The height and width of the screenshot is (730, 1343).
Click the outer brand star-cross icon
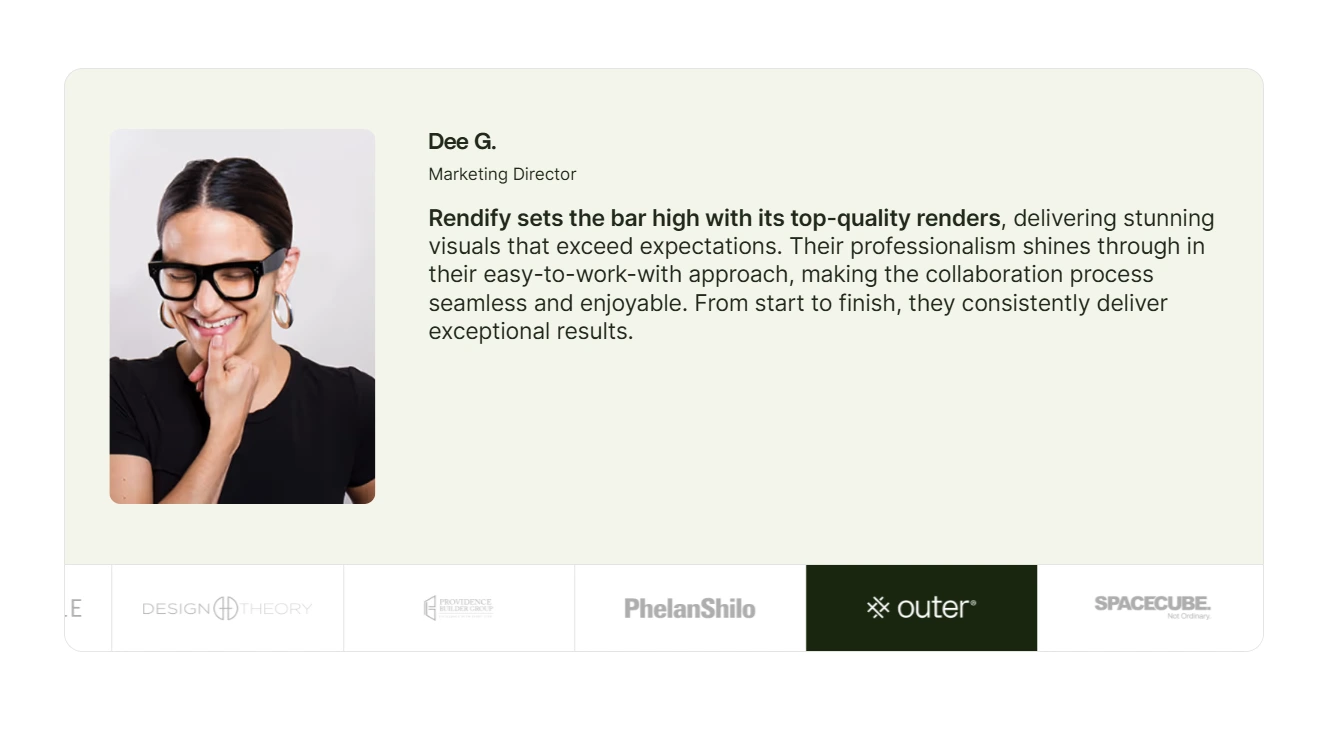(878, 608)
